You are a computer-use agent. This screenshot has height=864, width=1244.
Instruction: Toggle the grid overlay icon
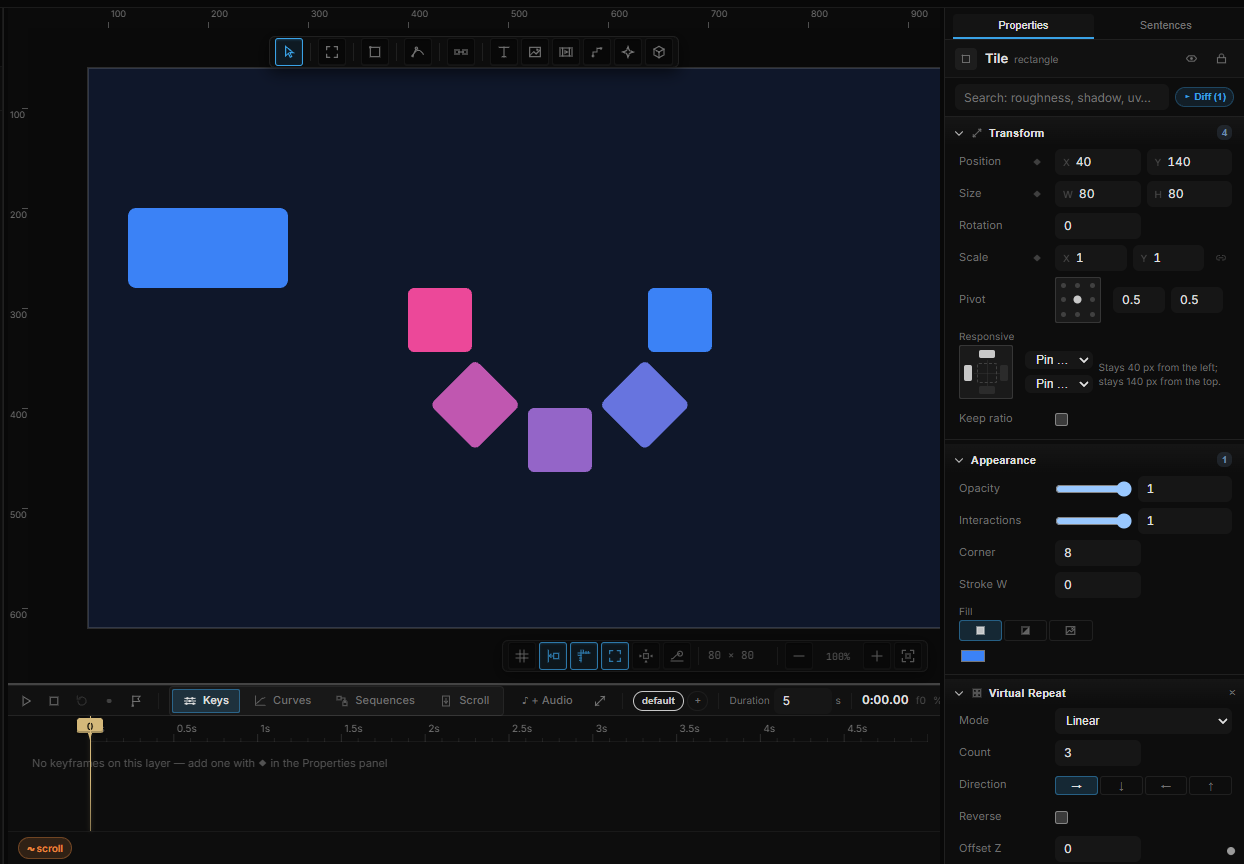[x=521, y=656]
